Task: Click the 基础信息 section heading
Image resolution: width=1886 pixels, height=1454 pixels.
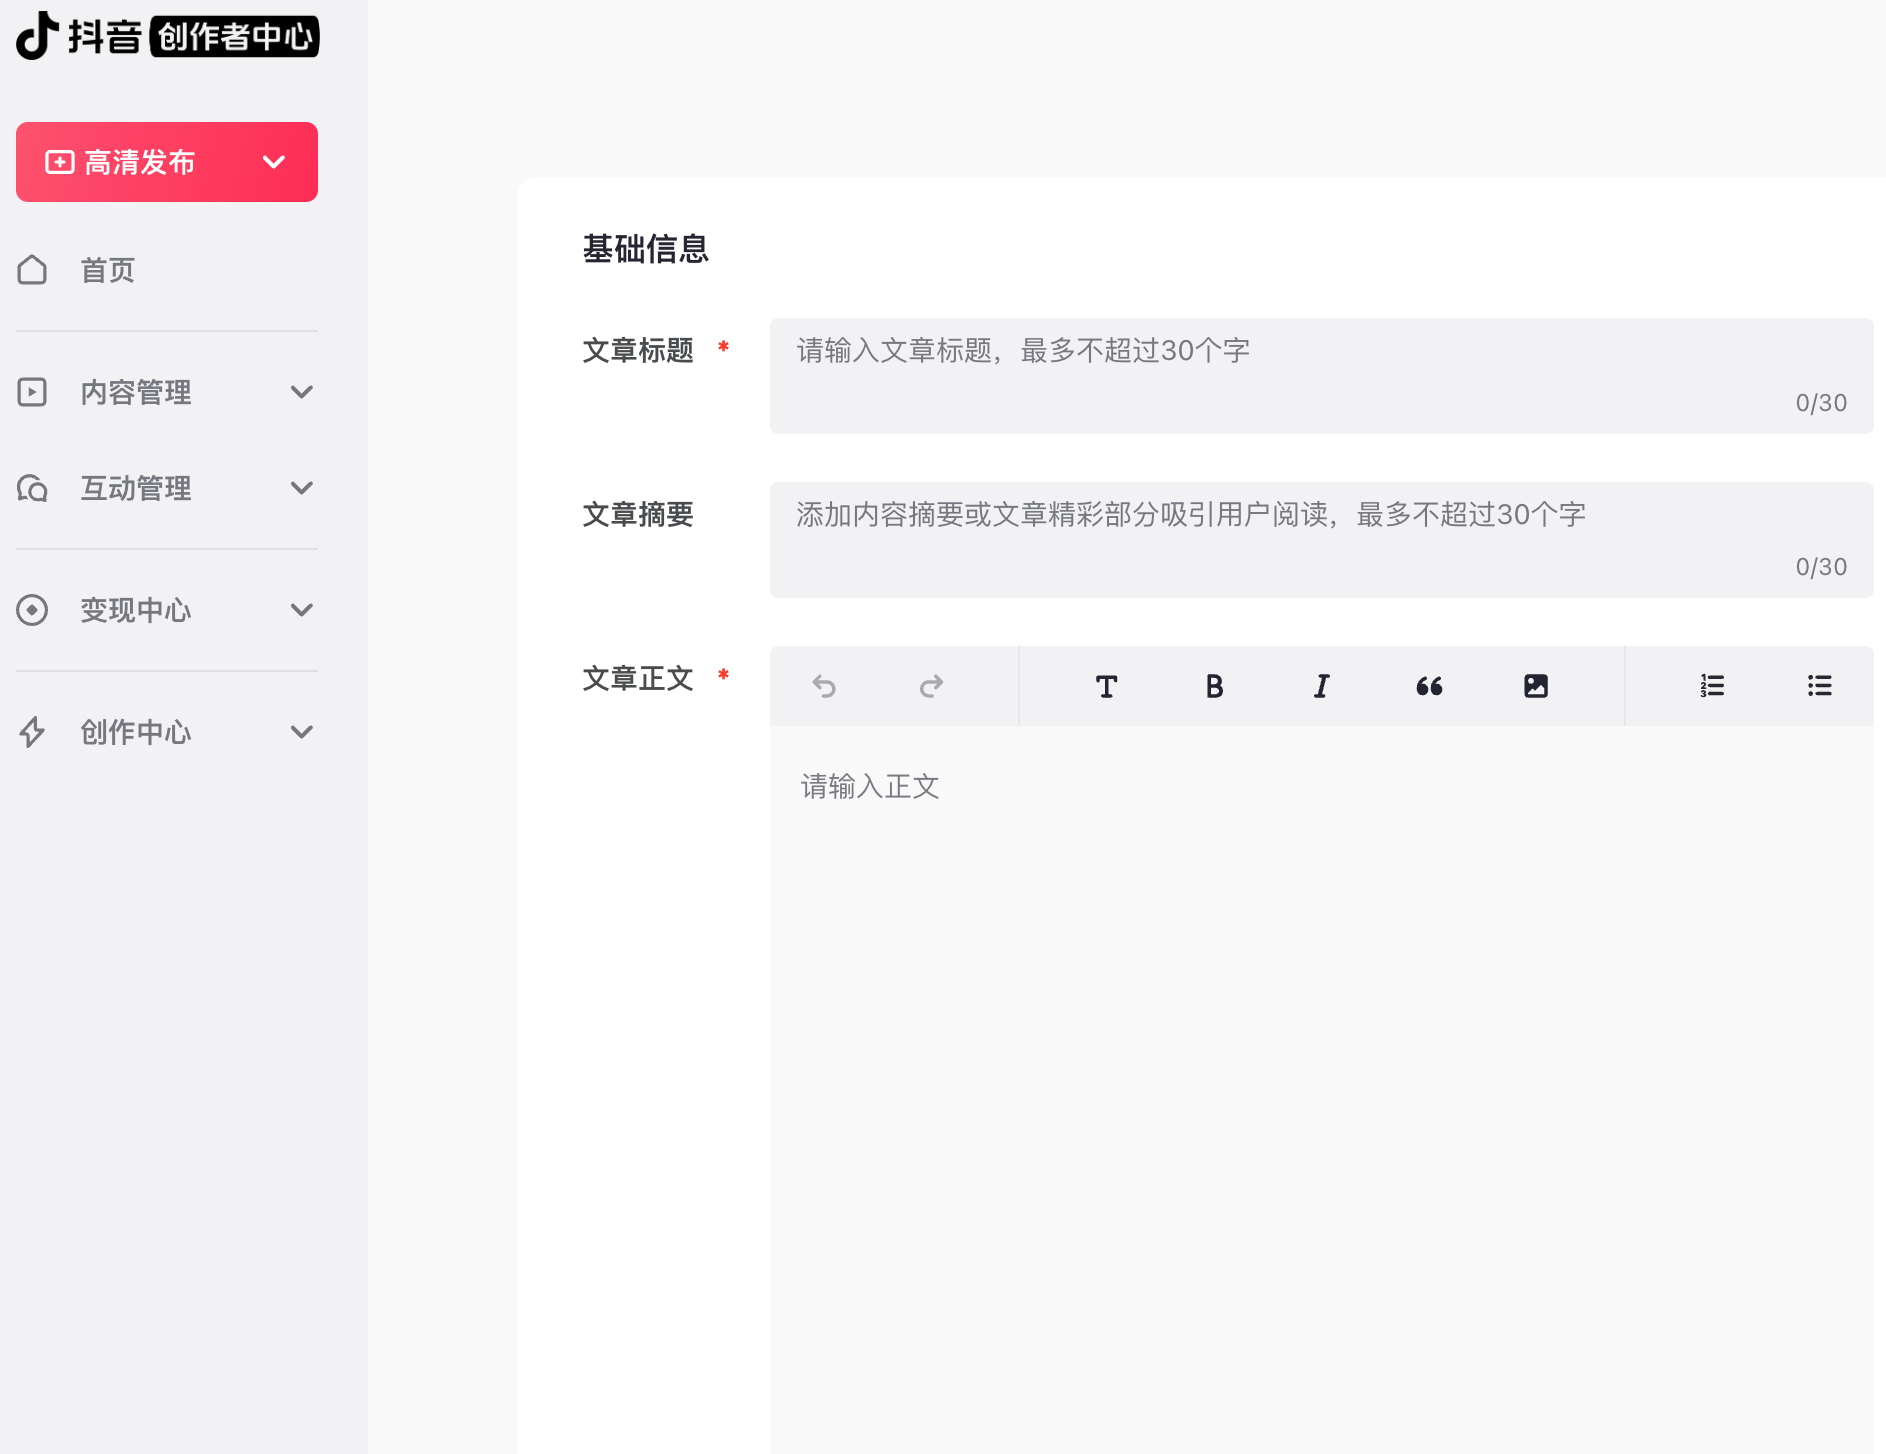Action: pos(645,249)
